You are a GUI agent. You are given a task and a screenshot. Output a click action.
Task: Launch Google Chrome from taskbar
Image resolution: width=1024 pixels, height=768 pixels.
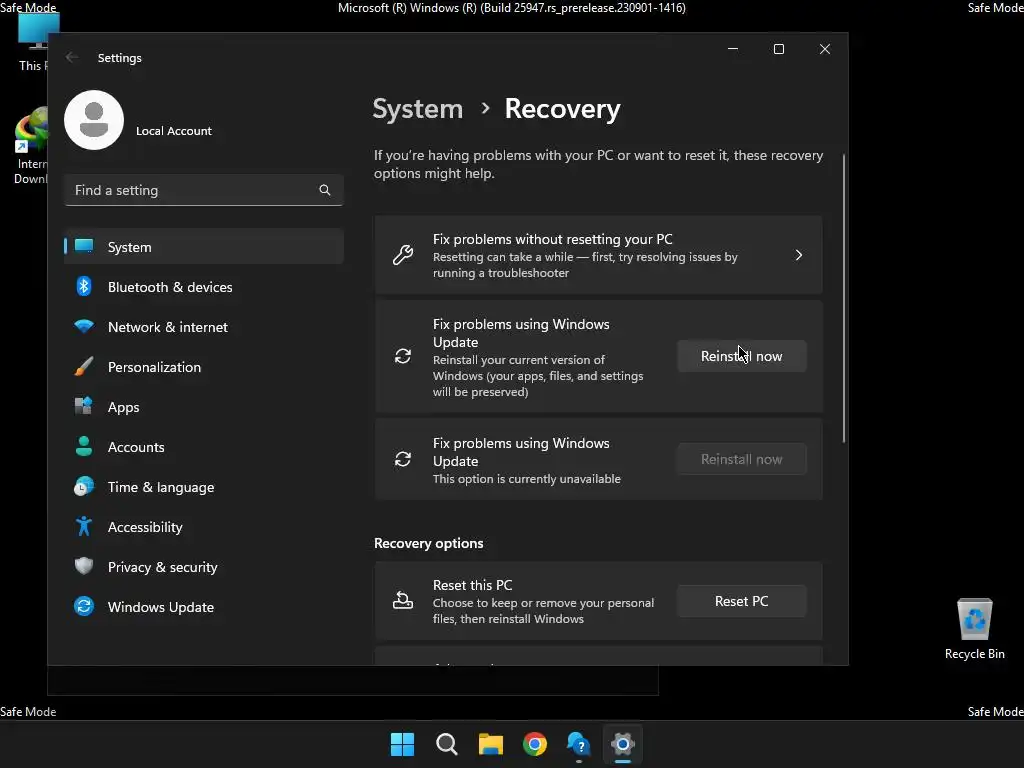coord(535,744)
